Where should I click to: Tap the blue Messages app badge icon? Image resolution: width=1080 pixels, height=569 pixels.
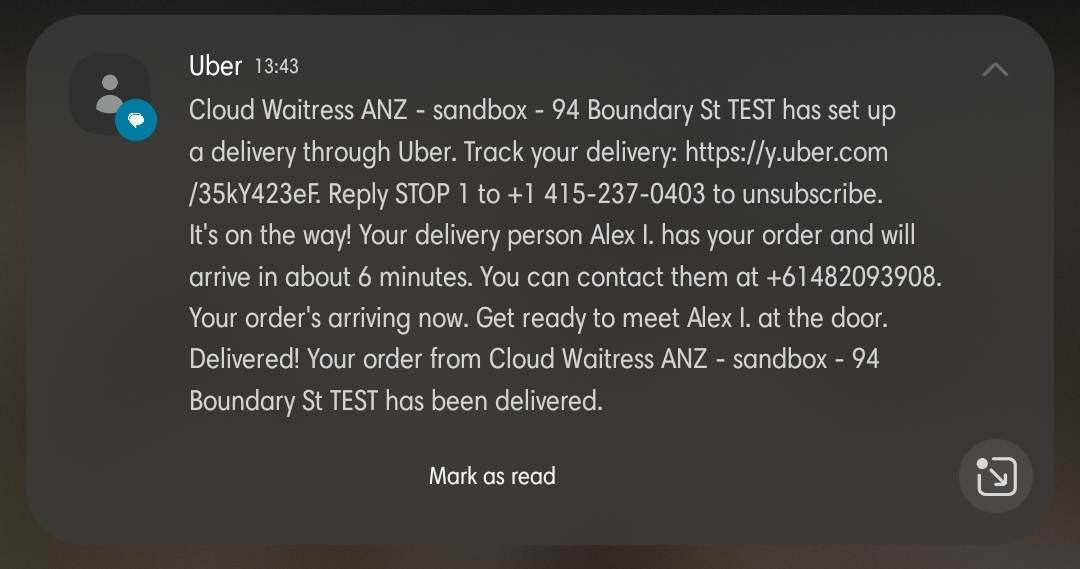point(136,121)
